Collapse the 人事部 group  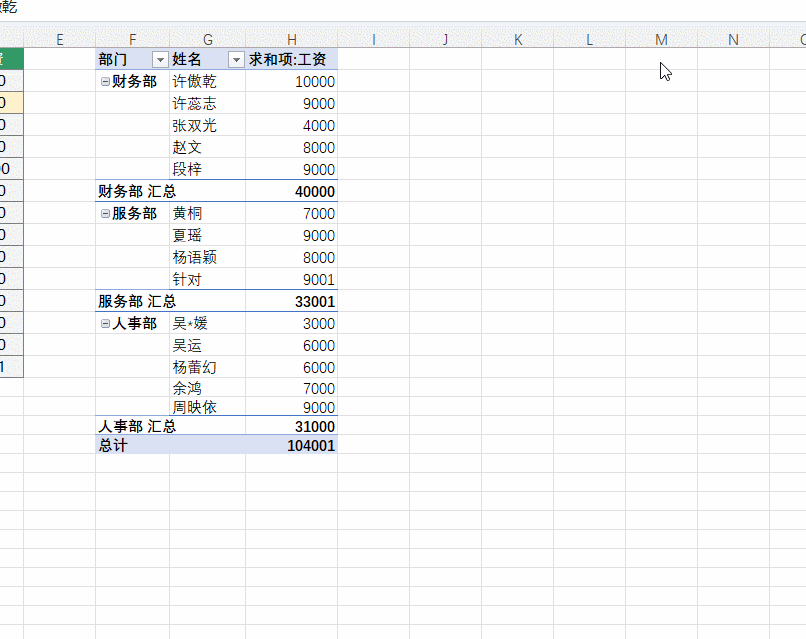(105, 324)
